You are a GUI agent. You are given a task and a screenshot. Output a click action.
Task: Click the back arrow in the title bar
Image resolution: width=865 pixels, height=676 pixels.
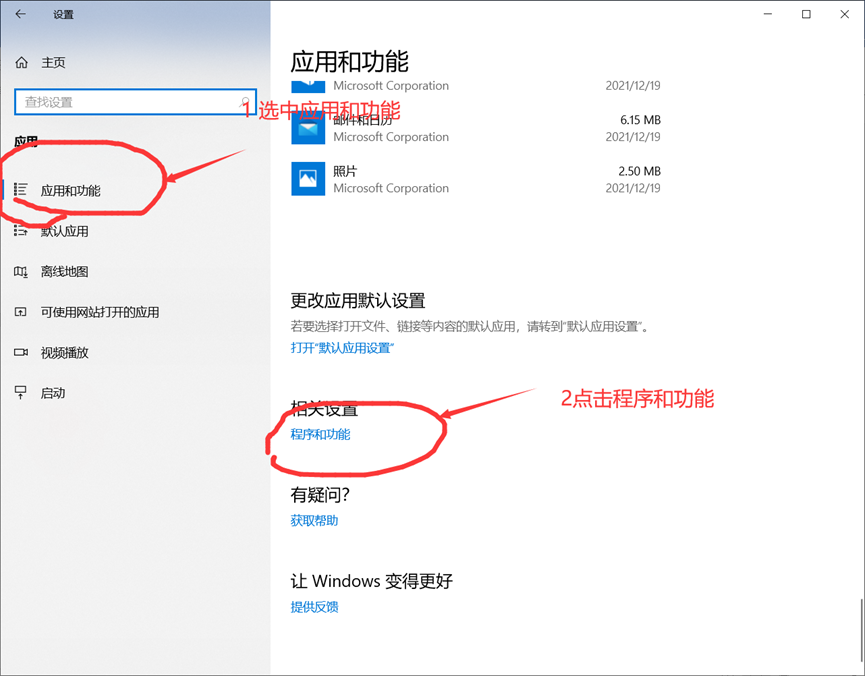[22, 14]
